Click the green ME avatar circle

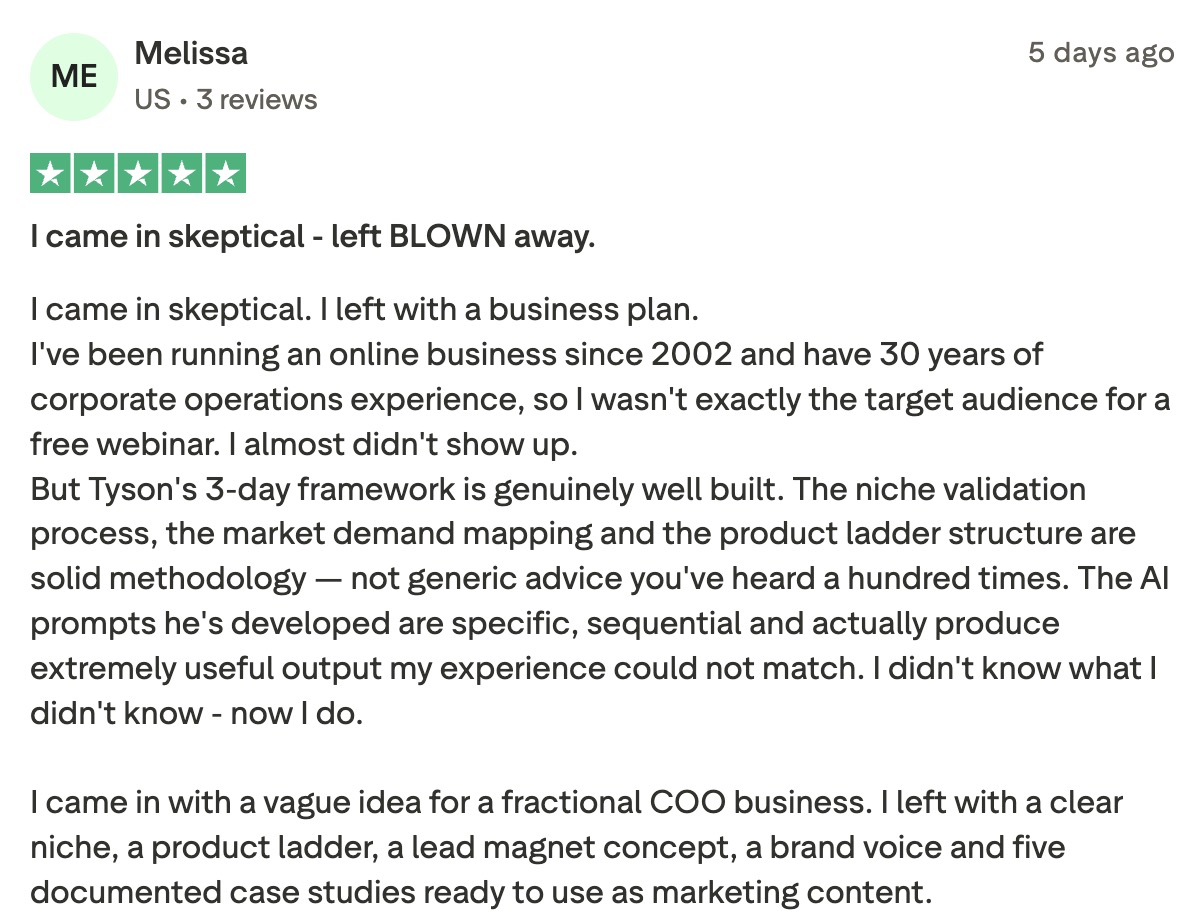[74, 76]
